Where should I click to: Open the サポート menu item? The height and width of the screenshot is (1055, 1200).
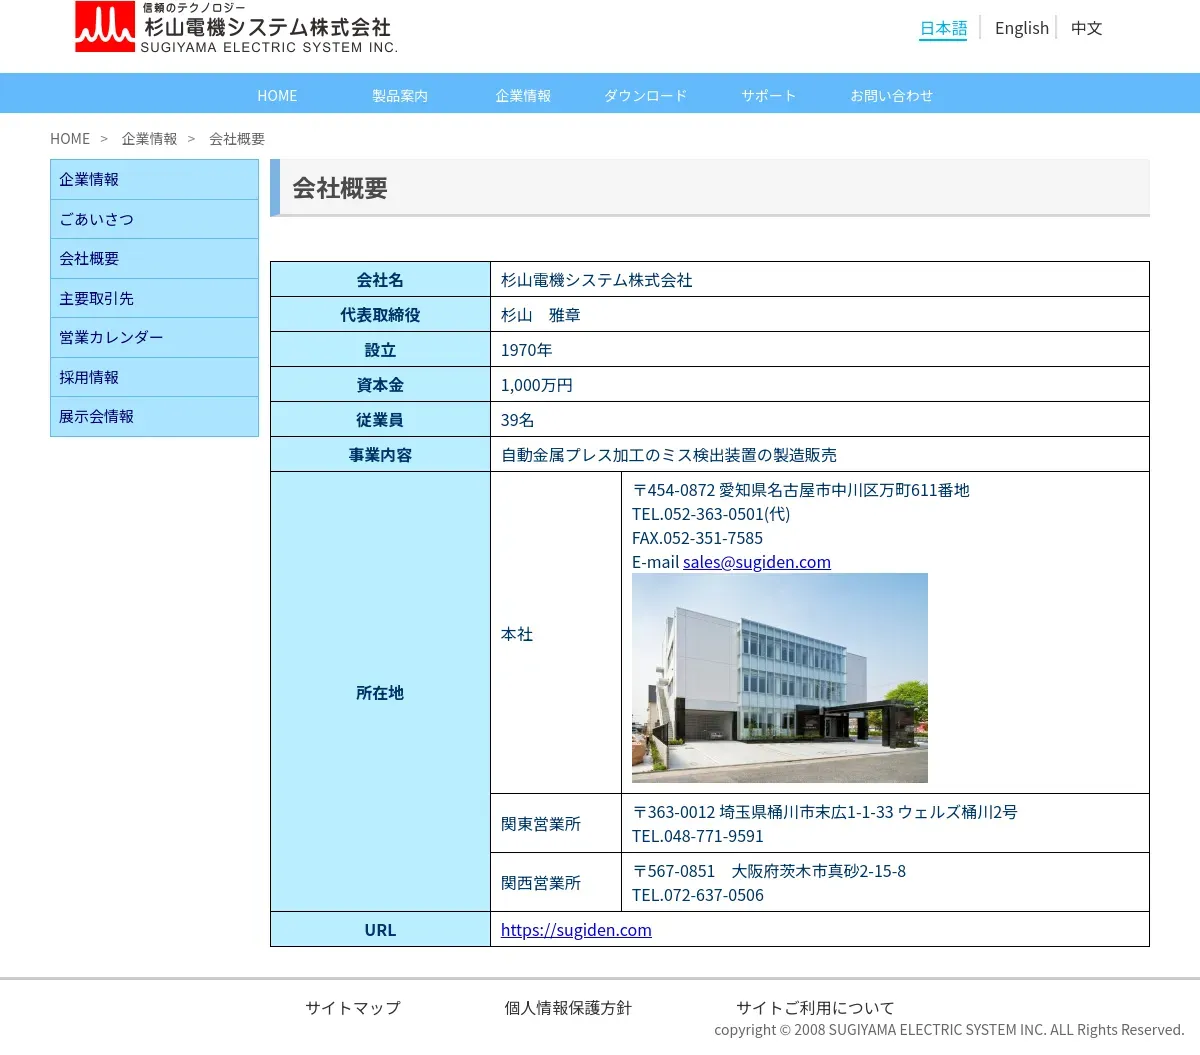[x=769, y=95]
